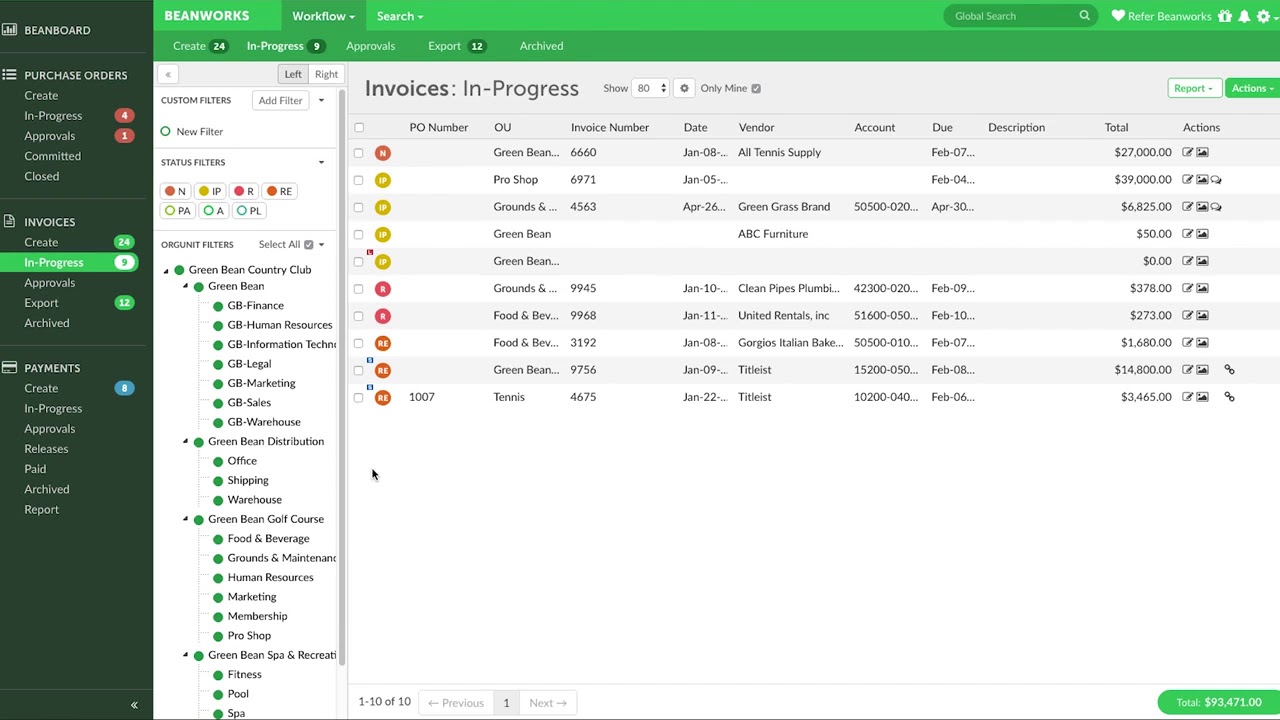Click the Global Search magnifier icon

pos(1085,16)
